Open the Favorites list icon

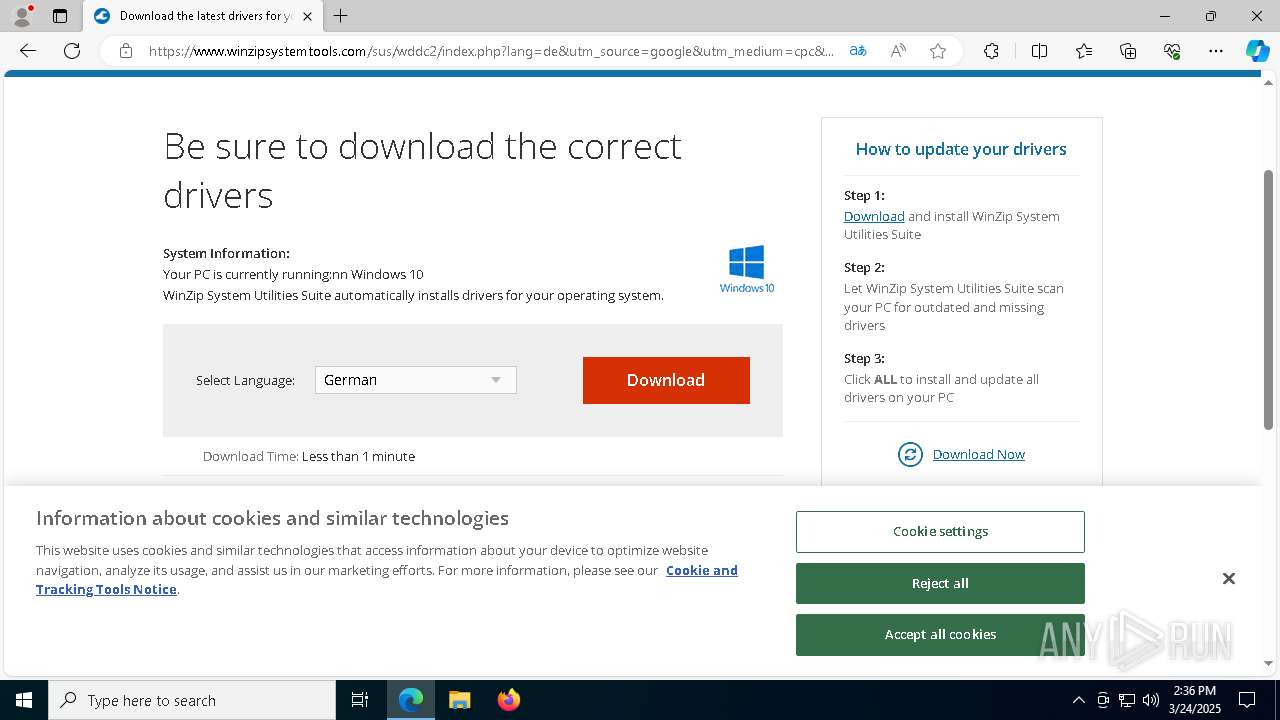tap(1084, 51)
